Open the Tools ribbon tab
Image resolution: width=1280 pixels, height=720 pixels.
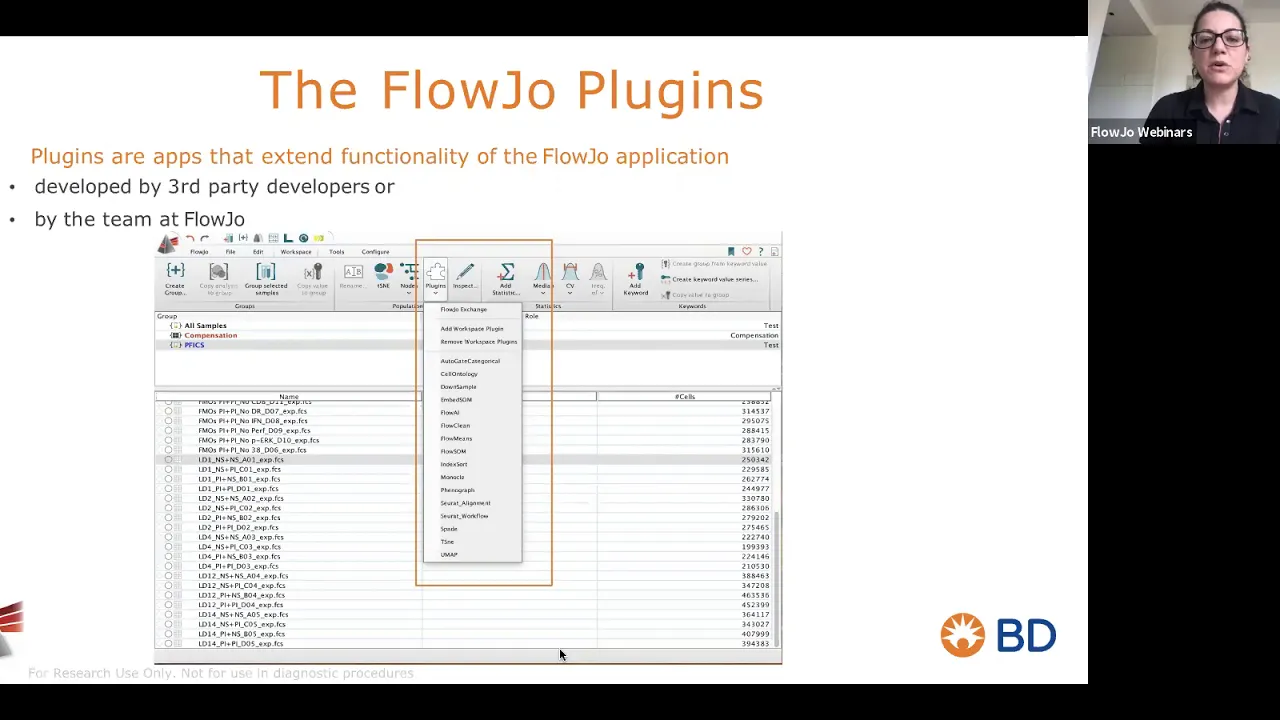pos(337,252)
